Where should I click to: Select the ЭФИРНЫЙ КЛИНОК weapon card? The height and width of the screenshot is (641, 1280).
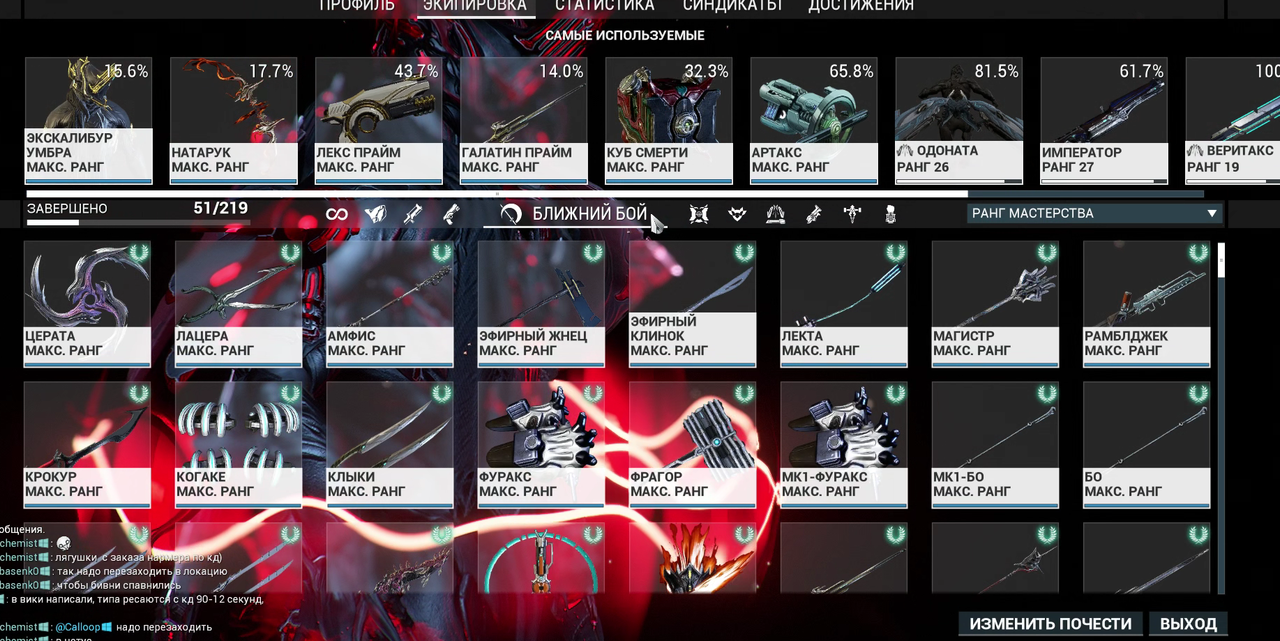point(693,304)
